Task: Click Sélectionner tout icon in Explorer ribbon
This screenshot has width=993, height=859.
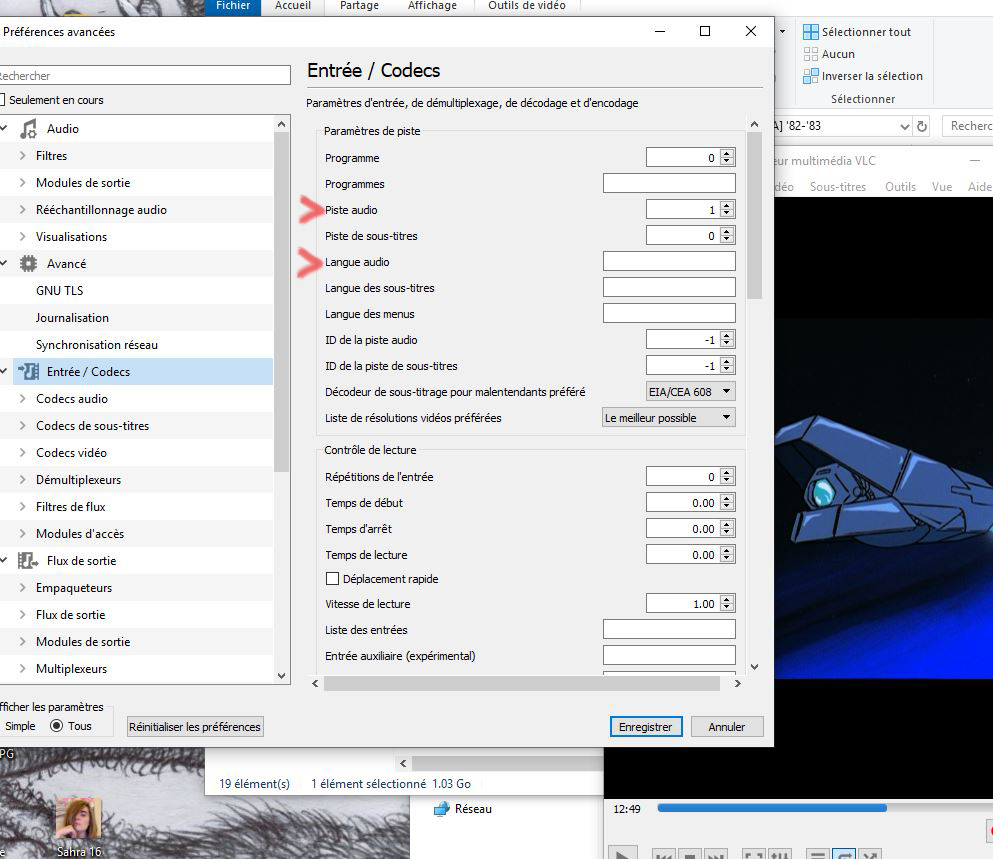Action: click(x=811, y=32)
